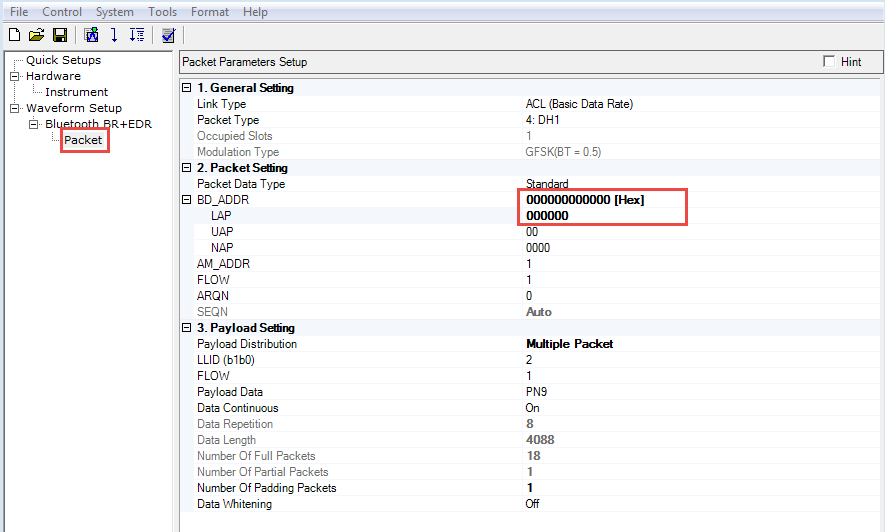The height and width of the screenshot is (532, 885).
Task: Collapse the BD_ADDR property group
Action: click(187, 200)
